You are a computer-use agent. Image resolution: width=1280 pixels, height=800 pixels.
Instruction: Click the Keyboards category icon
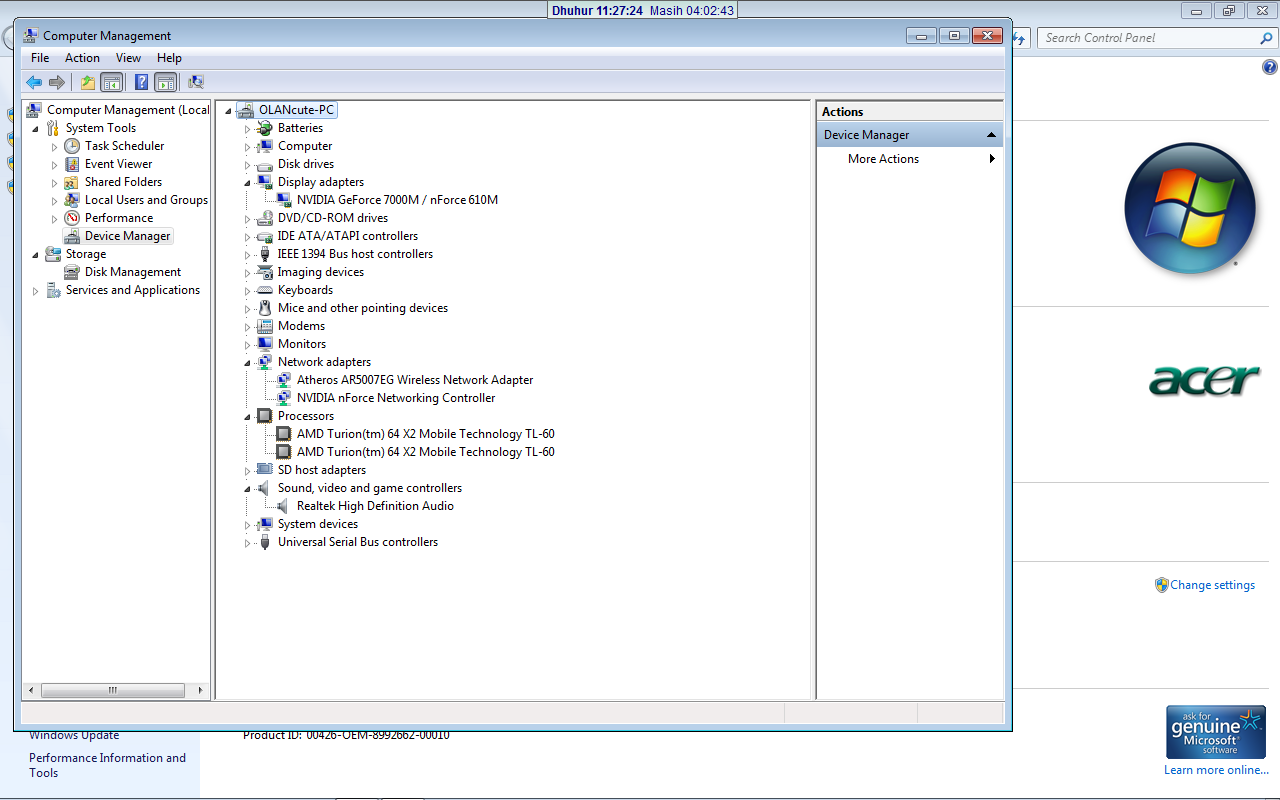[264, 290]
